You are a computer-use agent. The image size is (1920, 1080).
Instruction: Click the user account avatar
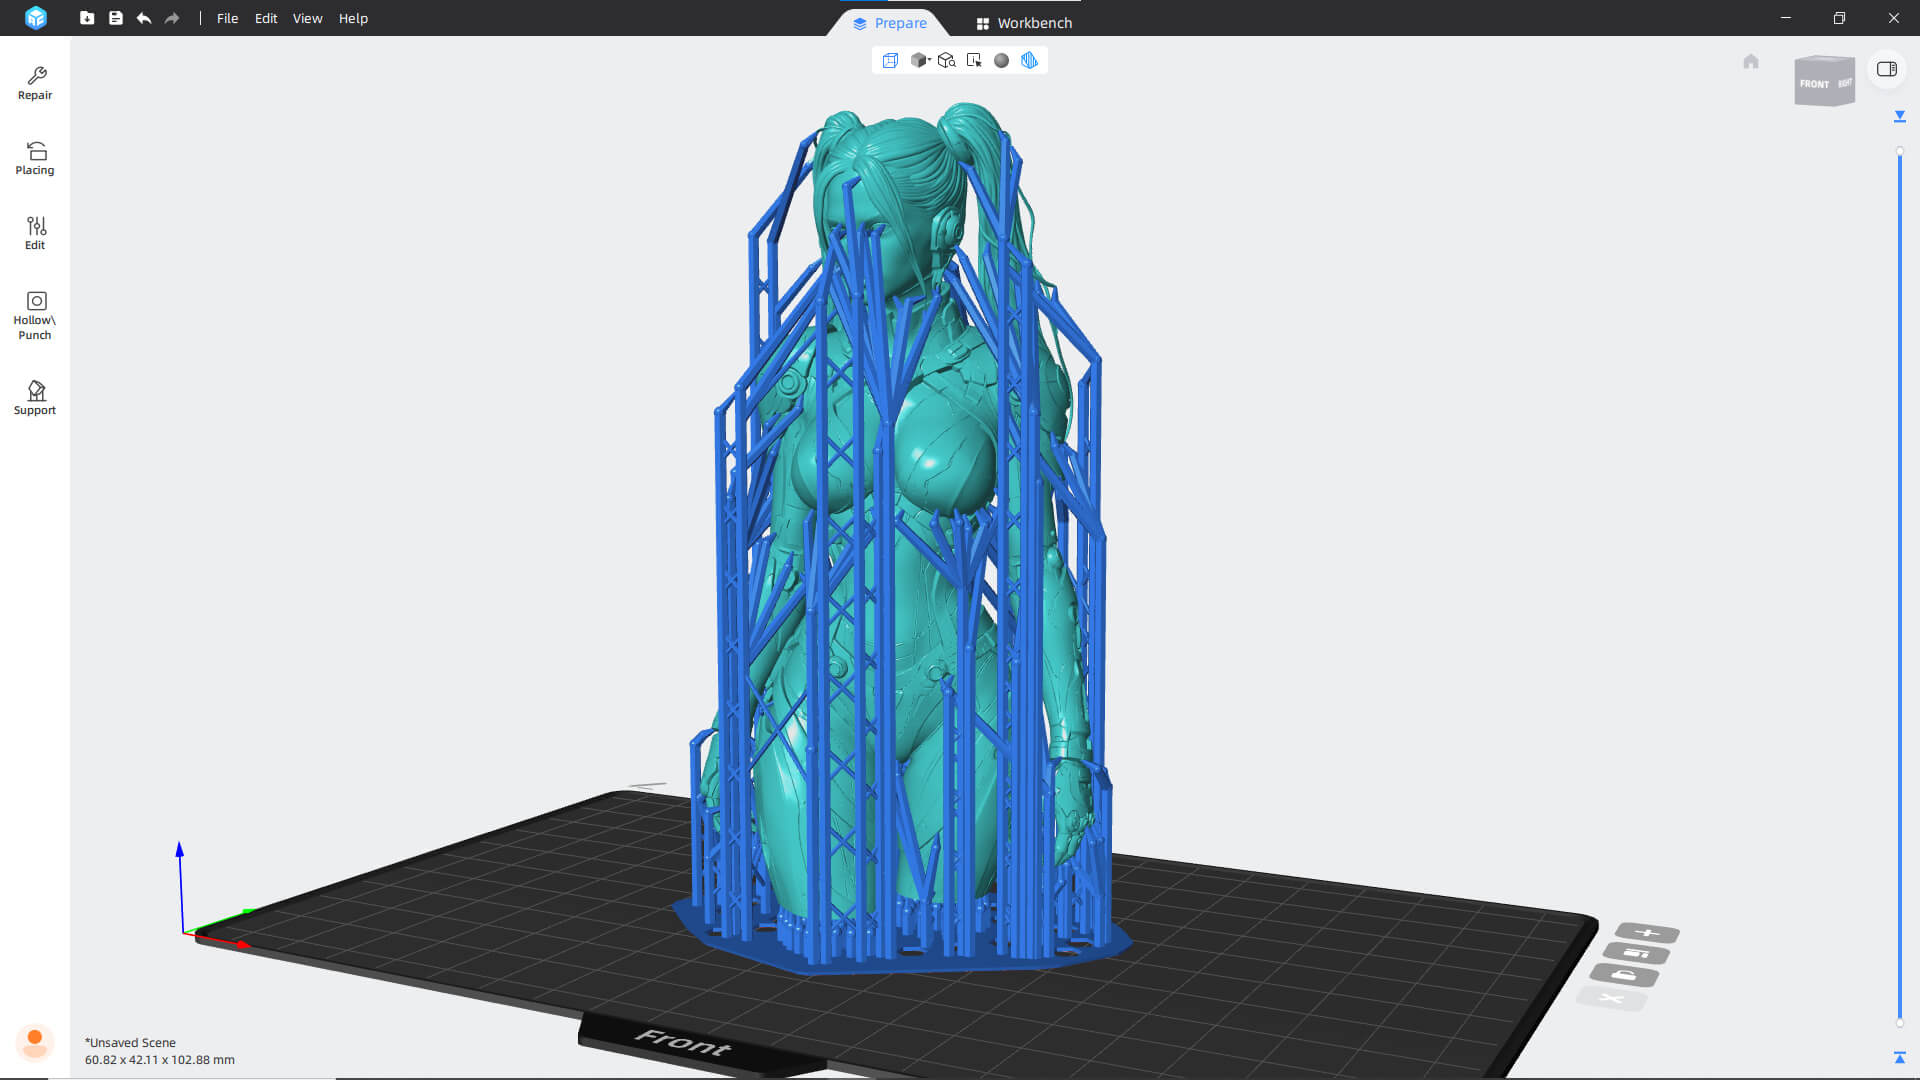35,1042
